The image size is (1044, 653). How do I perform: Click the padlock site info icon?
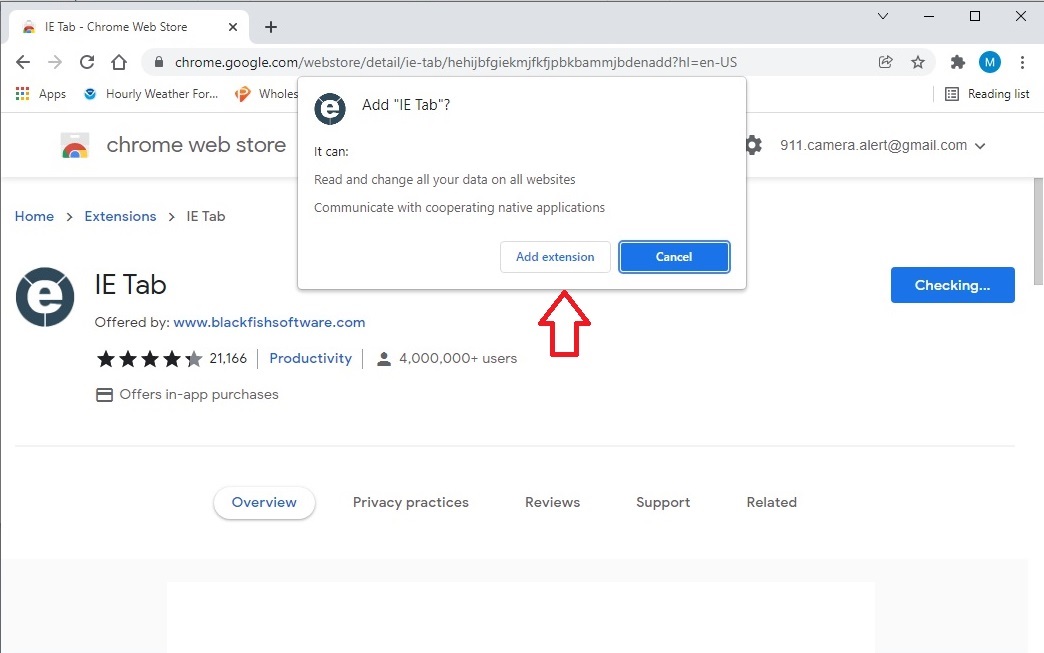coord(158,62)
